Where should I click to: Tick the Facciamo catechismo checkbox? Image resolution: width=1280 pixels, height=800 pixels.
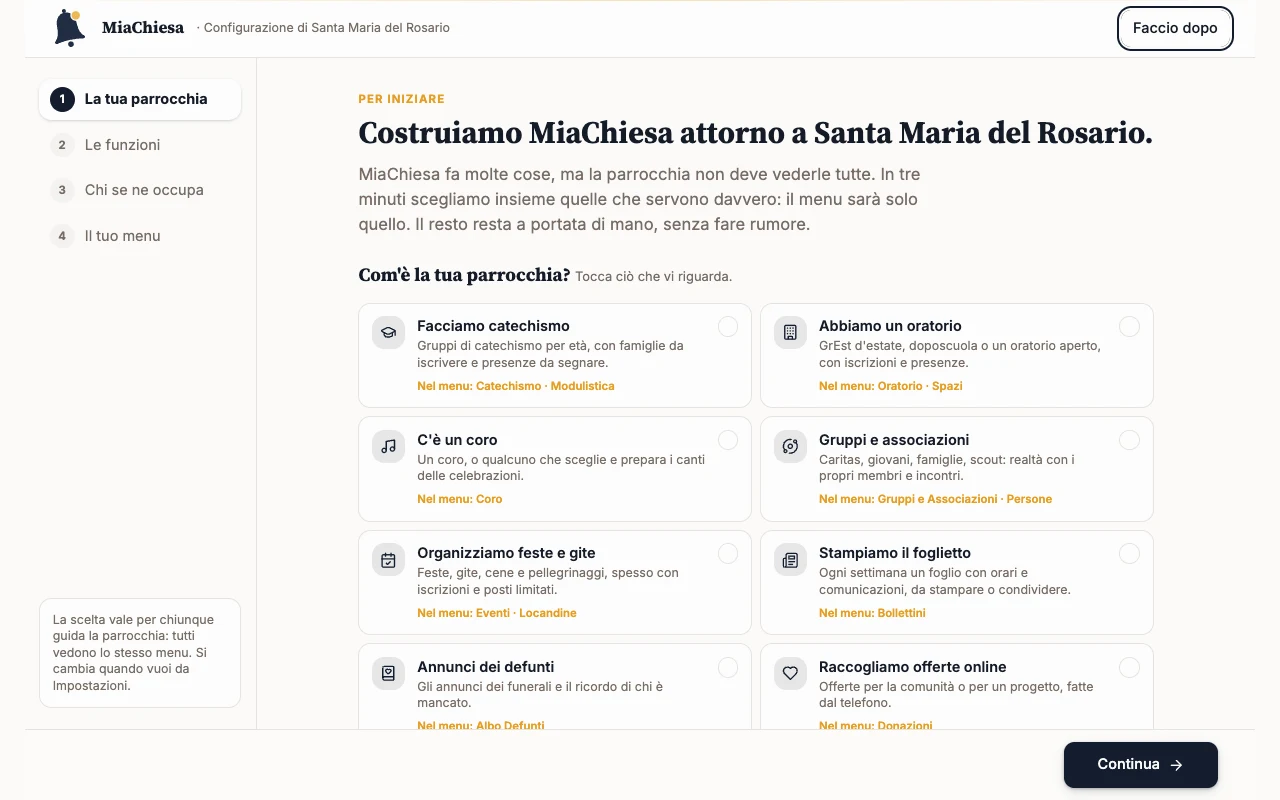[x=728, y=327]
